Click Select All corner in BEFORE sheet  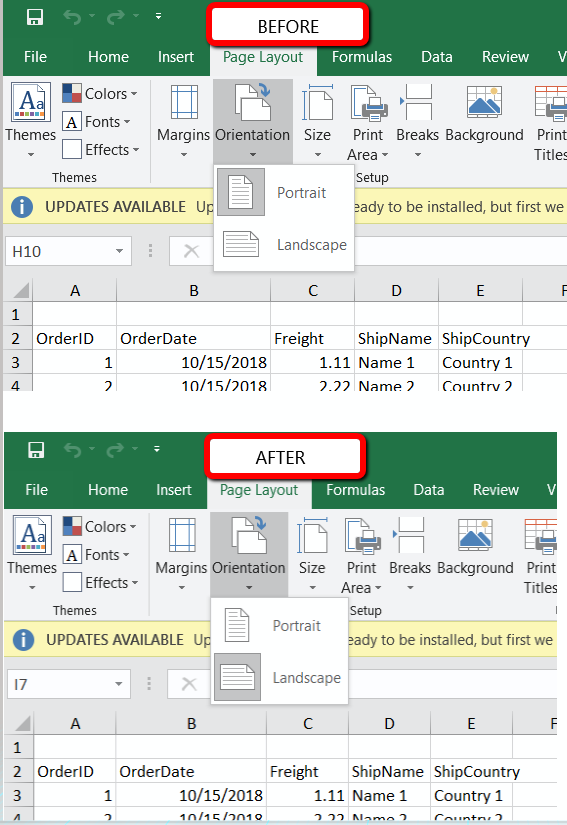(19, 290)
